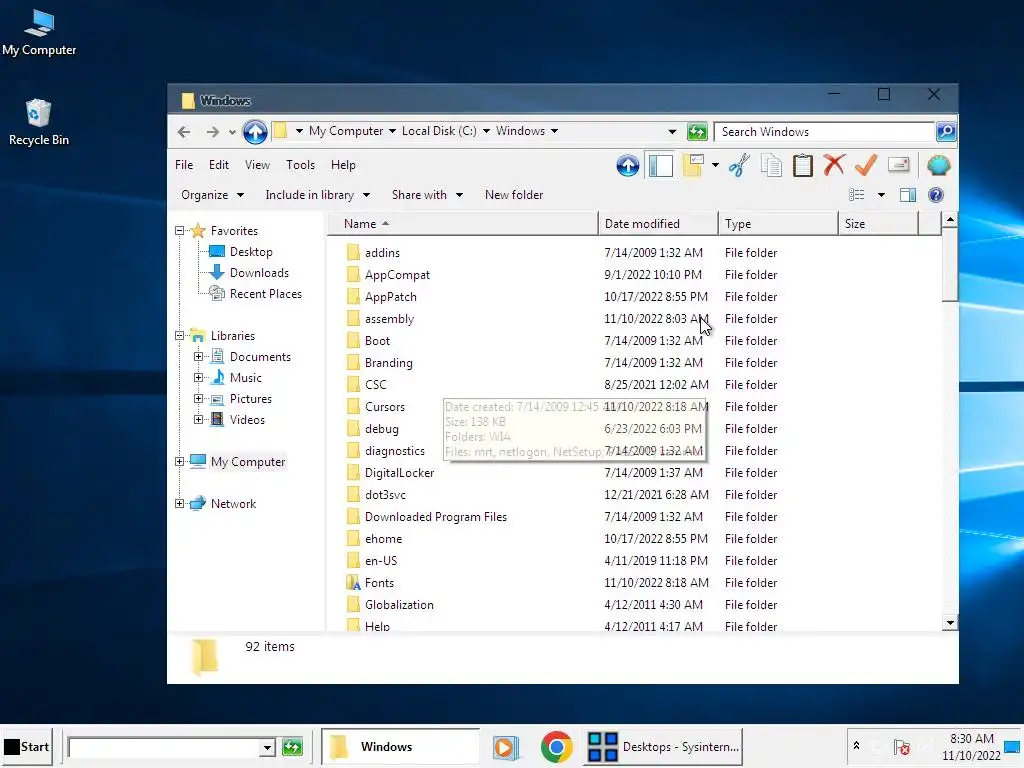Show hidden system tray icons
This screenshot has height=768, width=1024.
click(856, 746)
